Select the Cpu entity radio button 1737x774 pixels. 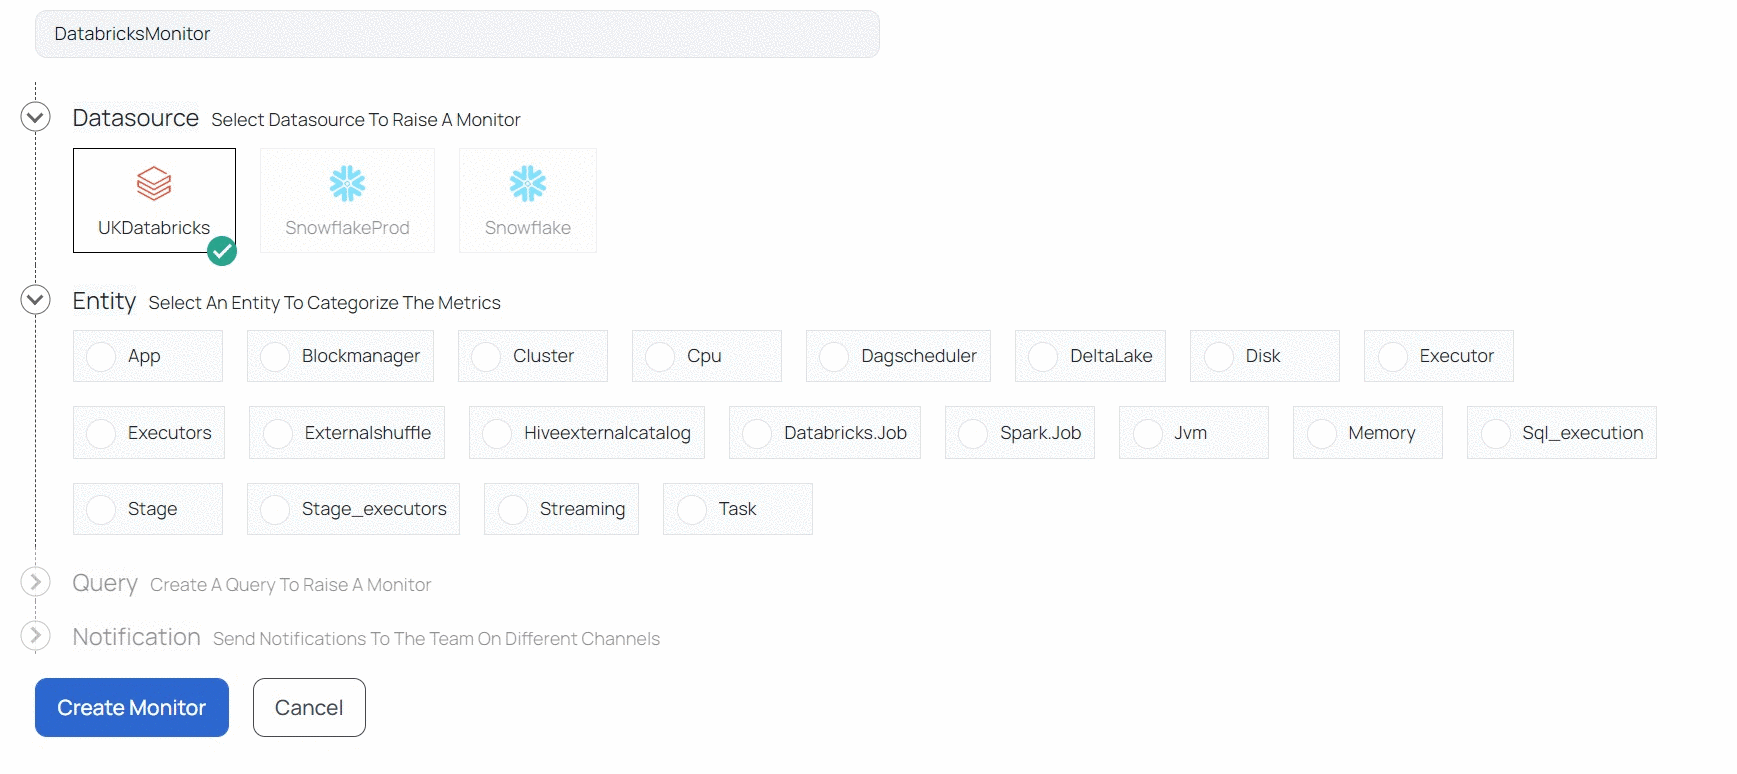coord(660,356)
